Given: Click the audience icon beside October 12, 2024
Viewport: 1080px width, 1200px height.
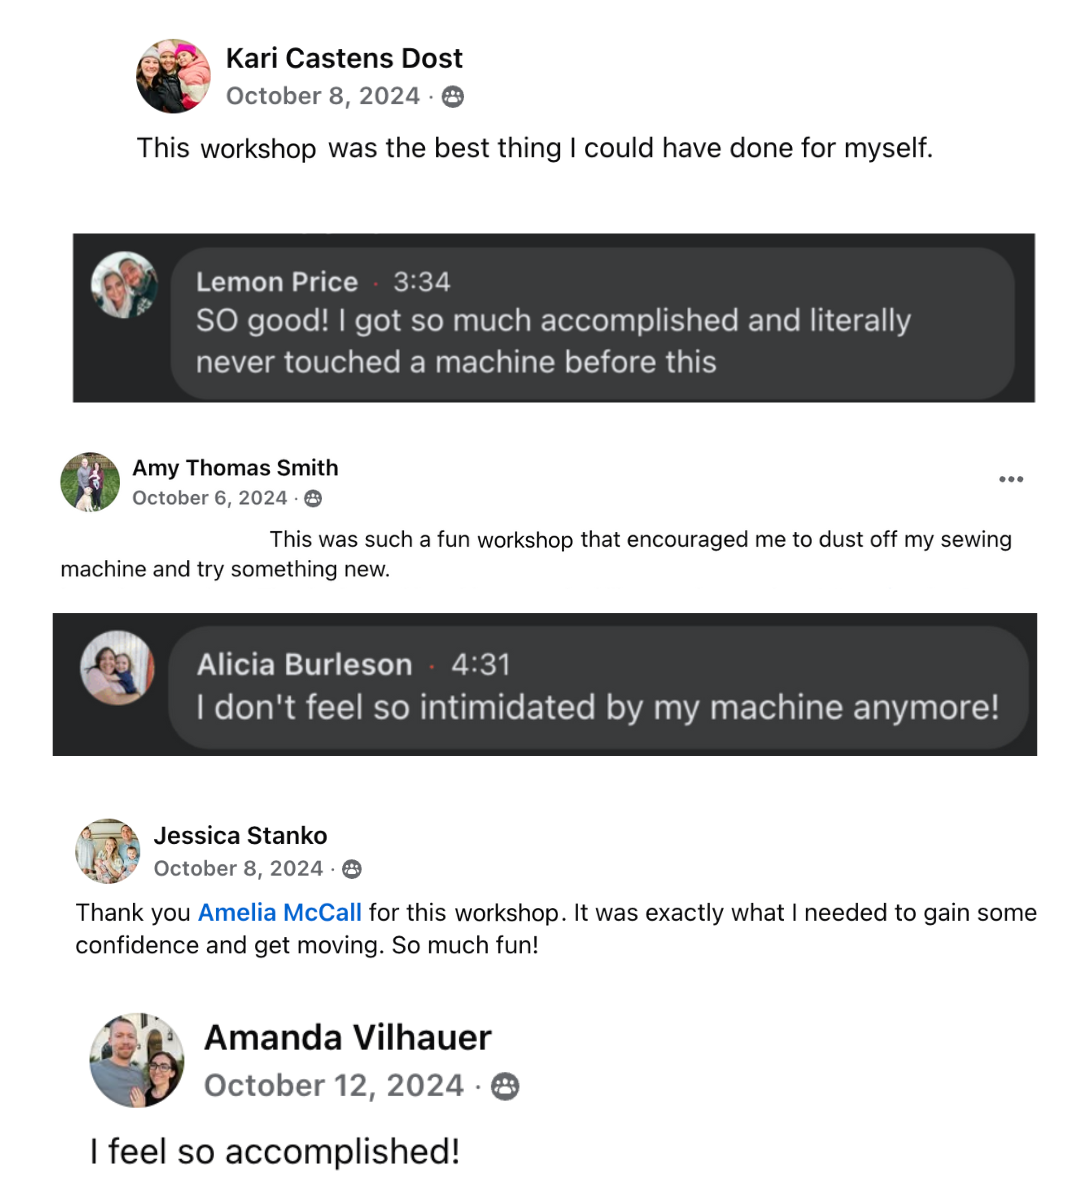Looking at the screenshot, I should pos(506,1086).
